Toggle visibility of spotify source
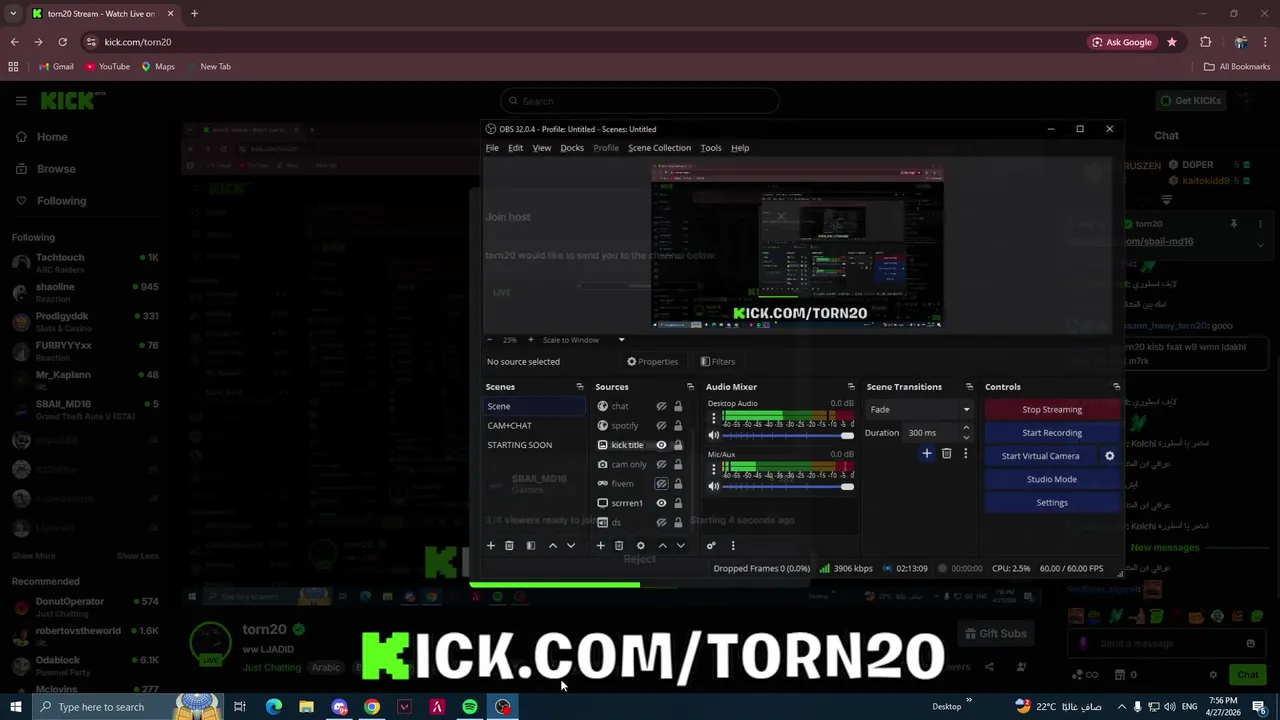The image size is (1280, 720). coord(661,426)
